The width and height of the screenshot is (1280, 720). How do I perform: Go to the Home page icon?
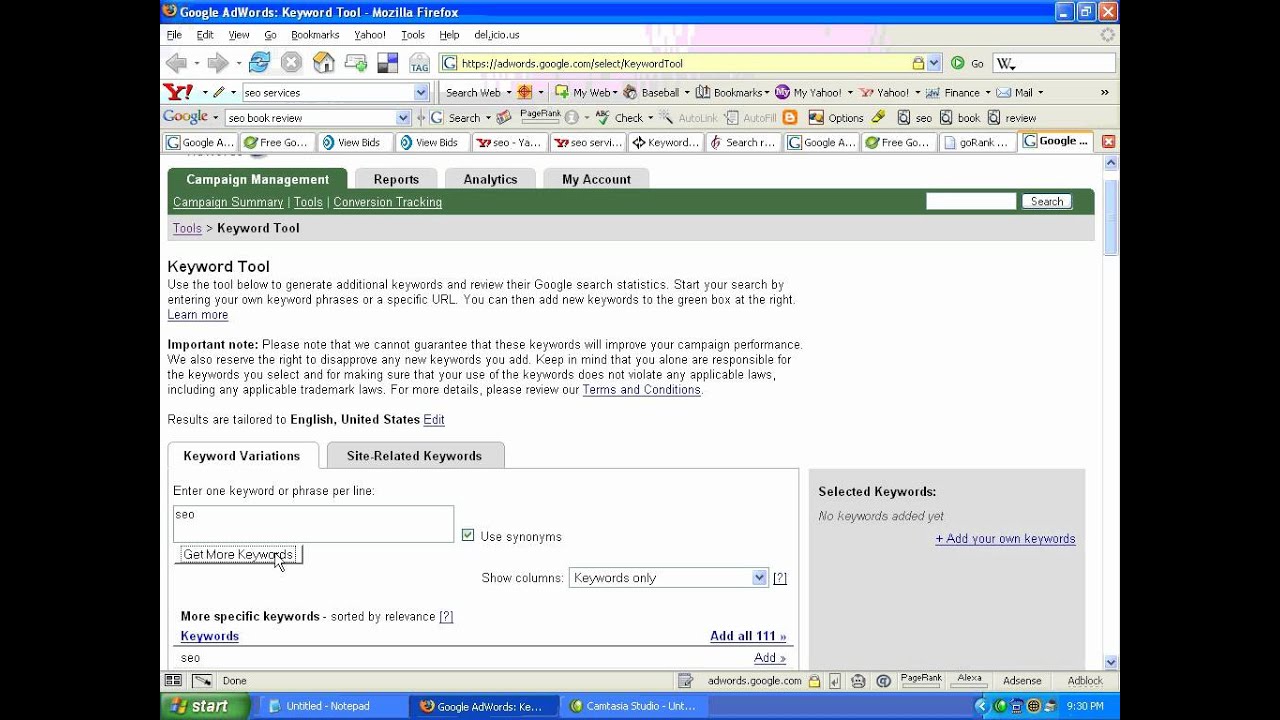(x=324, y=63)
